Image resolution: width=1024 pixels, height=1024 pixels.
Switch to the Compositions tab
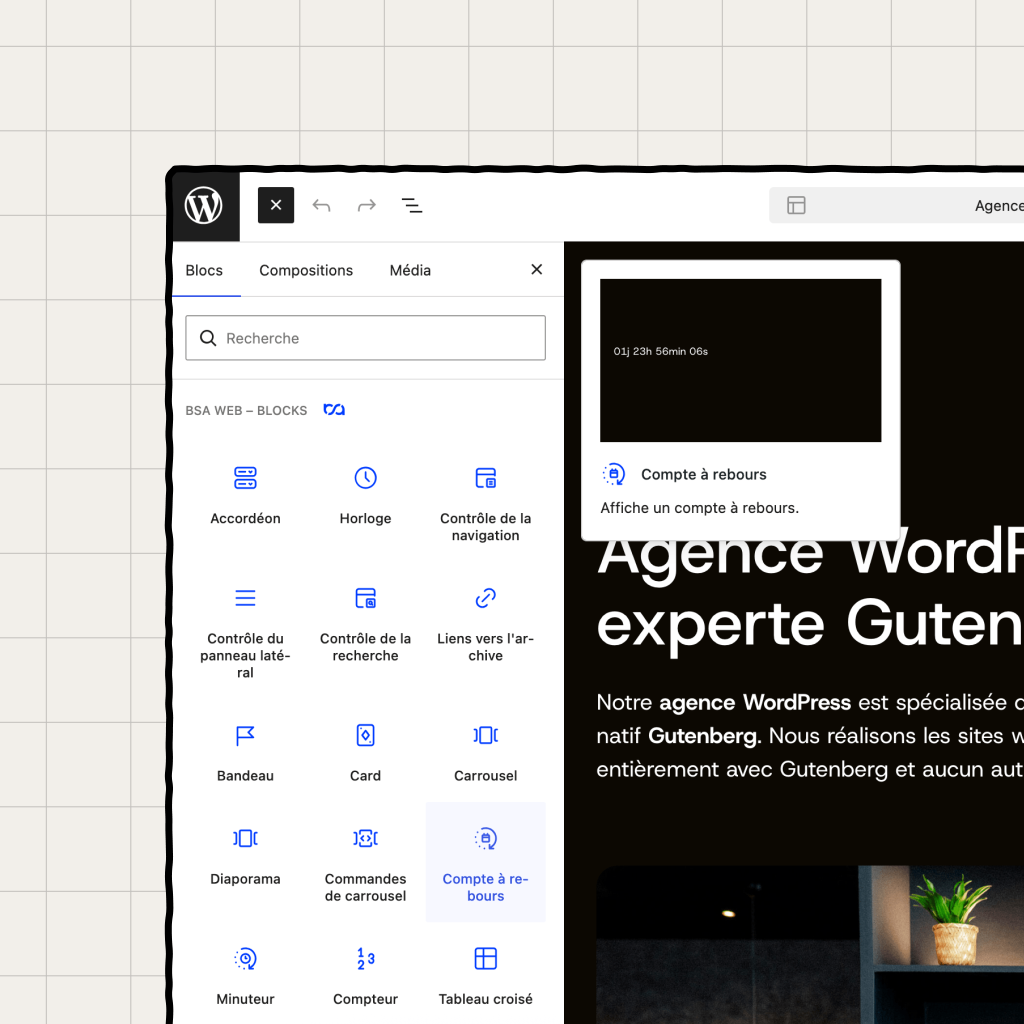point(306,270)
